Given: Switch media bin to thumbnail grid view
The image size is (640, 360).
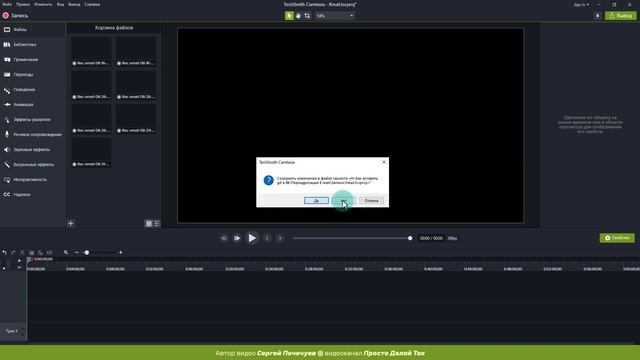Looking at the screenshot, I should click(149, 223).
